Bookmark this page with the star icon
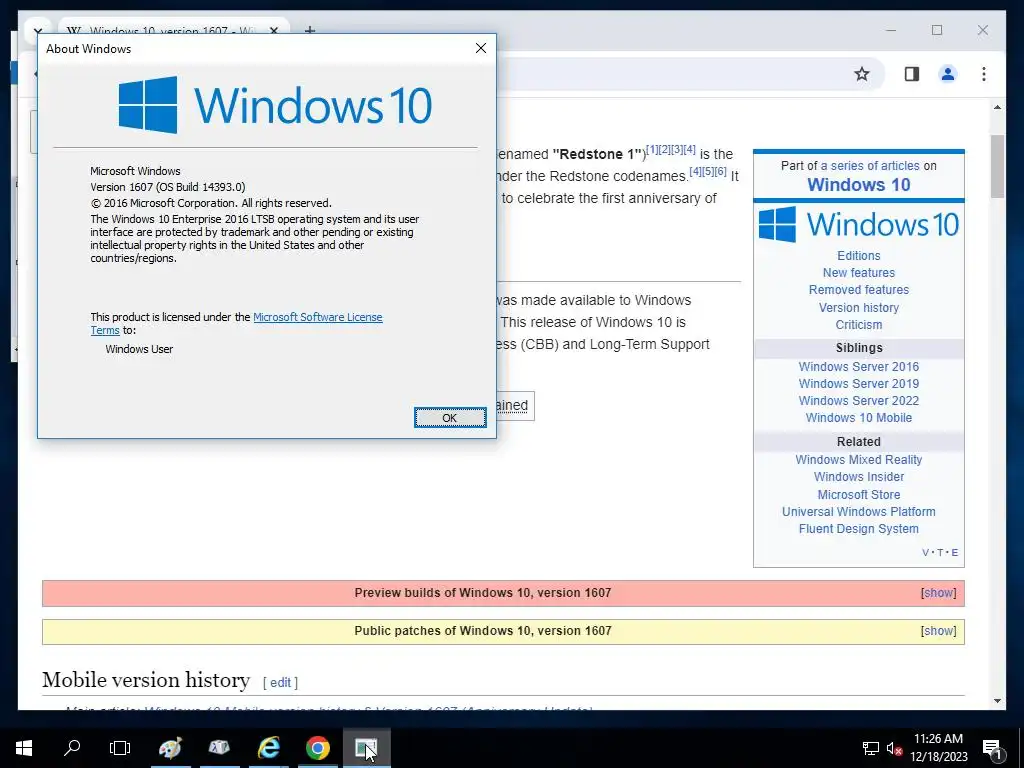 [862, 74]
